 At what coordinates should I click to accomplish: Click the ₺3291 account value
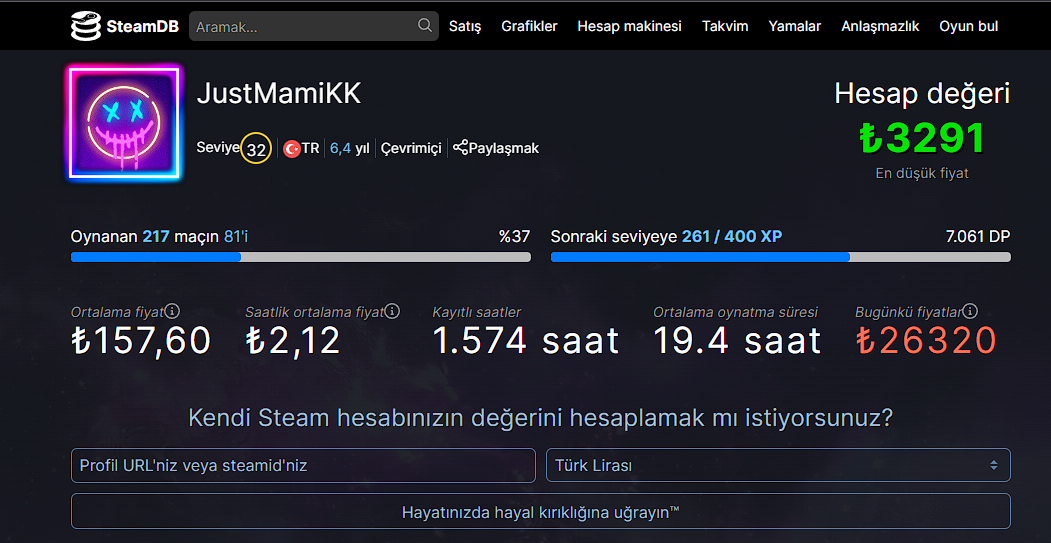[922, 138]
